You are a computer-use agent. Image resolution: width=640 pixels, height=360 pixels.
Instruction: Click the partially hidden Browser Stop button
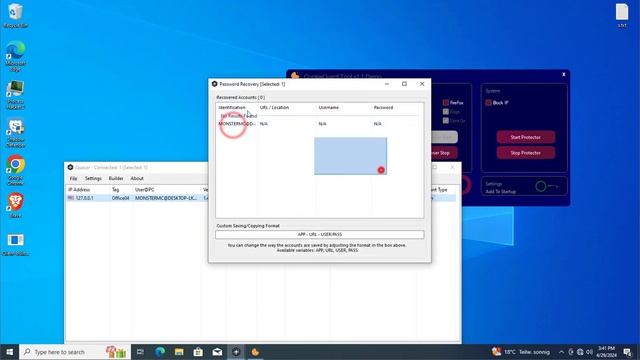444,153
